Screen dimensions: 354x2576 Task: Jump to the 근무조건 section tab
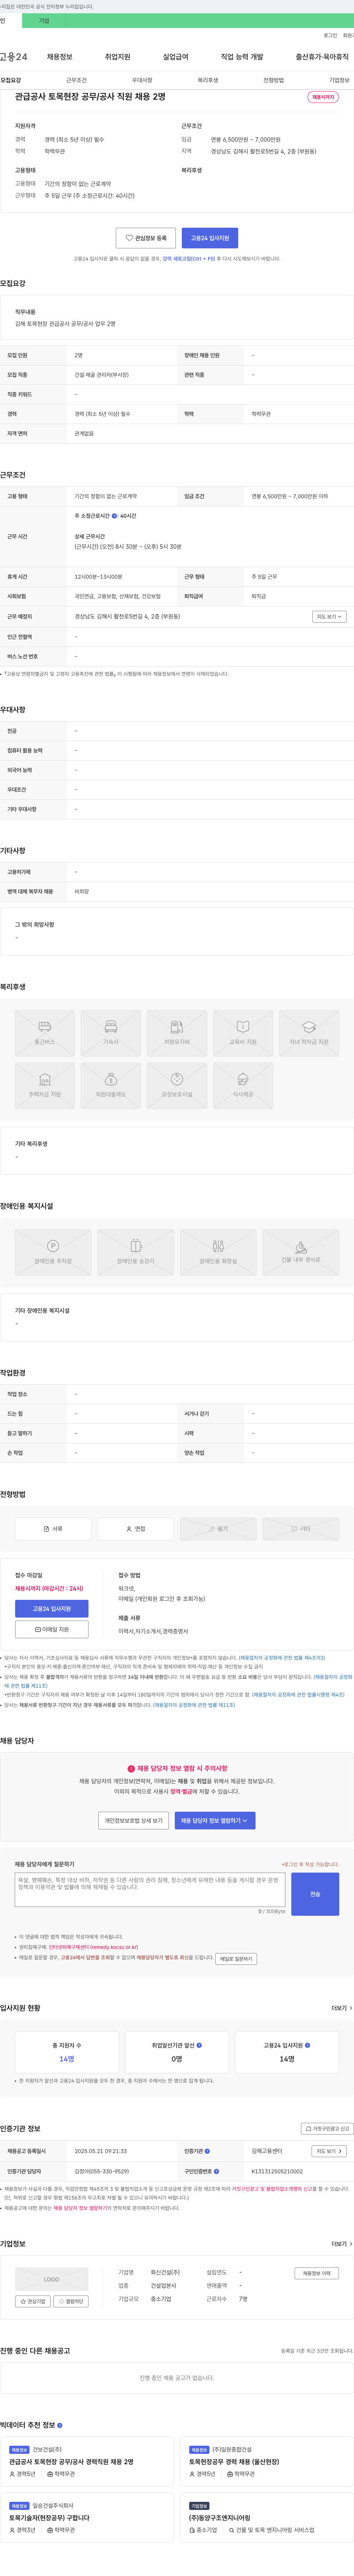pyautogui.click(x=76, y=80)
